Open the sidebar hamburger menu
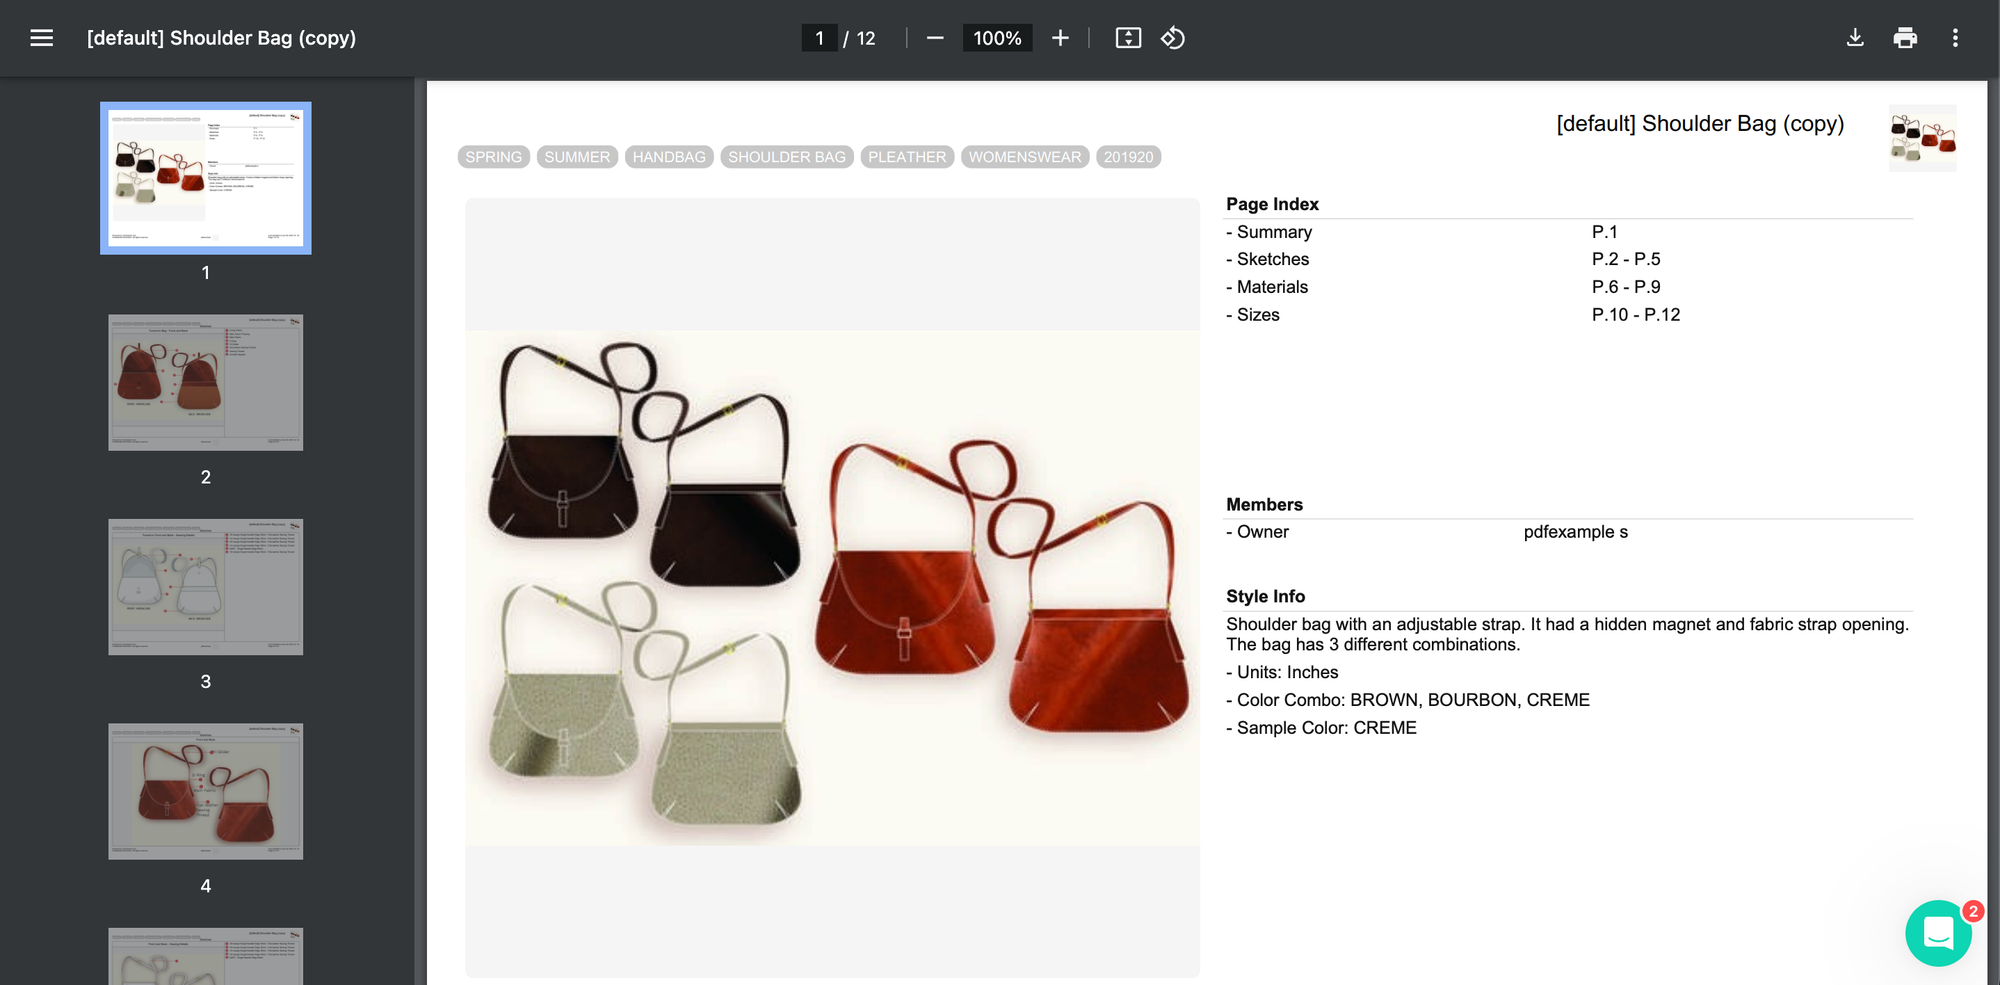The height and width of the screenshot is (985, 2000). click(41, 38)
